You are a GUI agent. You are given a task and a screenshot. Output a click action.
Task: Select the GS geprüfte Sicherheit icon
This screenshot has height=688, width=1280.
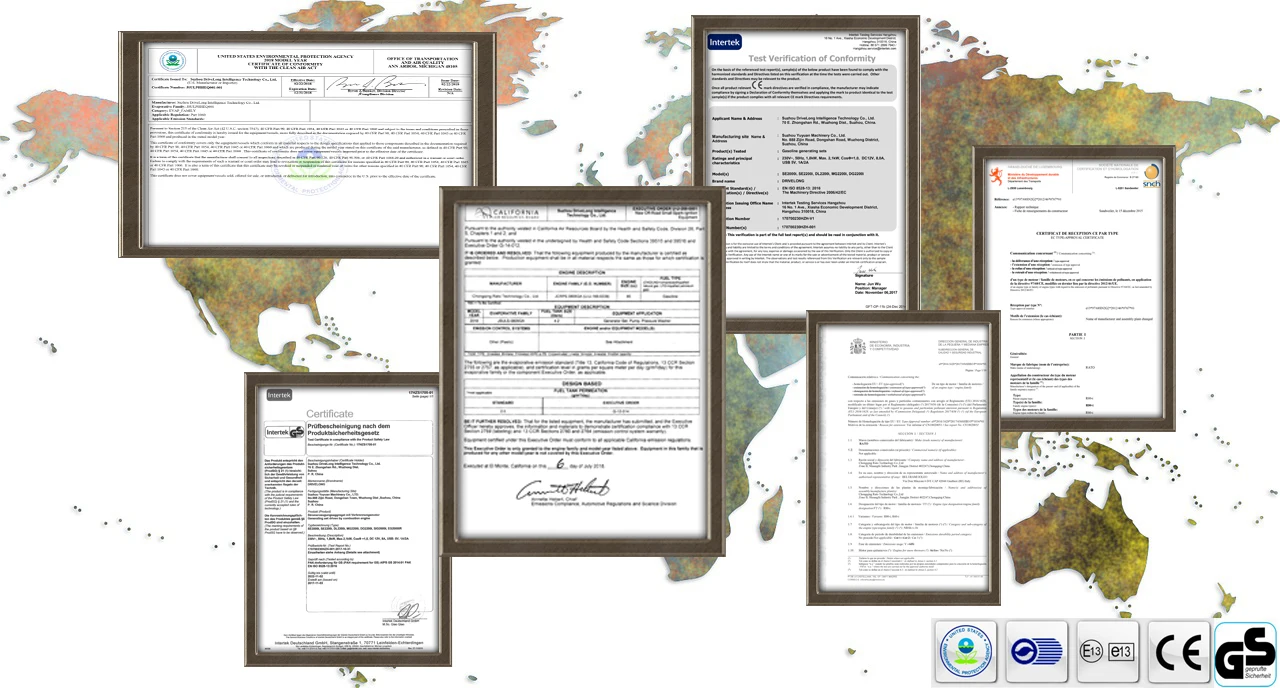[x=1246, y=653]
